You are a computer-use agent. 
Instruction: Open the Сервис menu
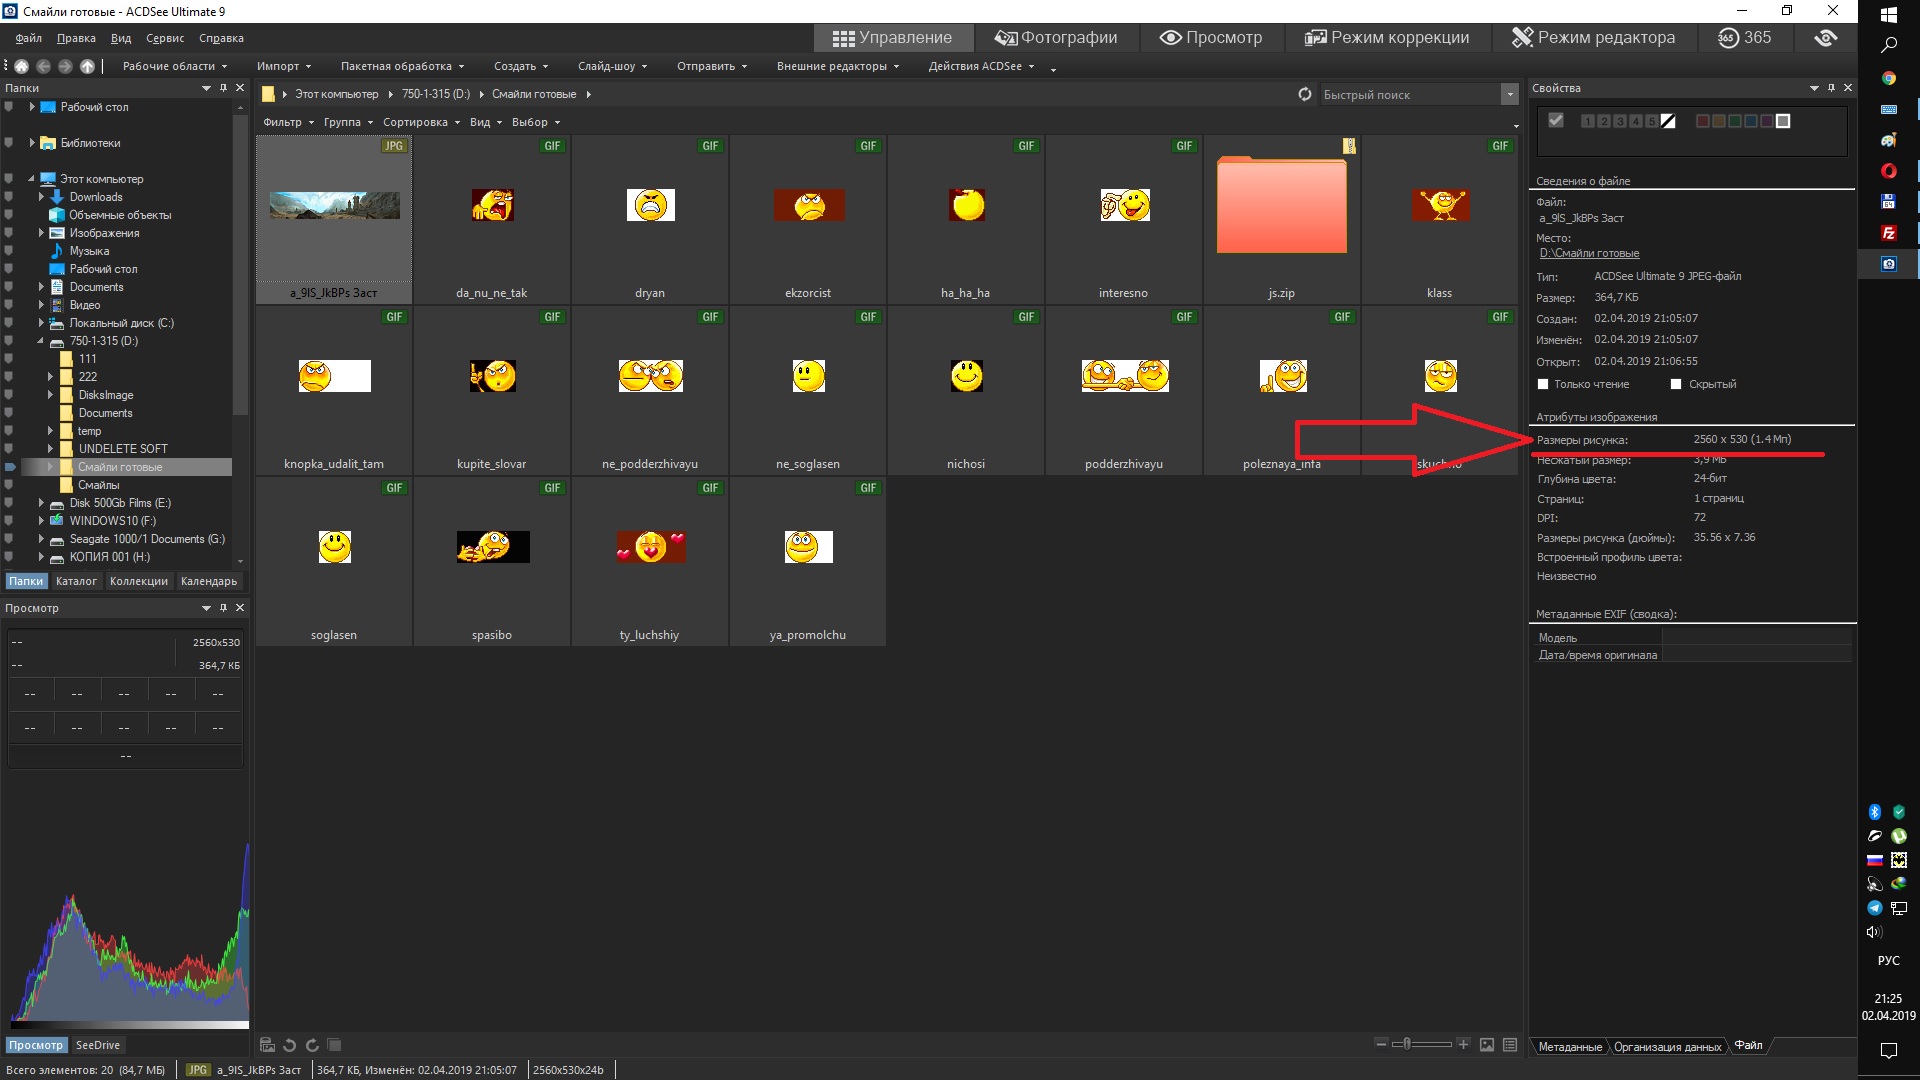pyautogui.click(x=165, y=38)
